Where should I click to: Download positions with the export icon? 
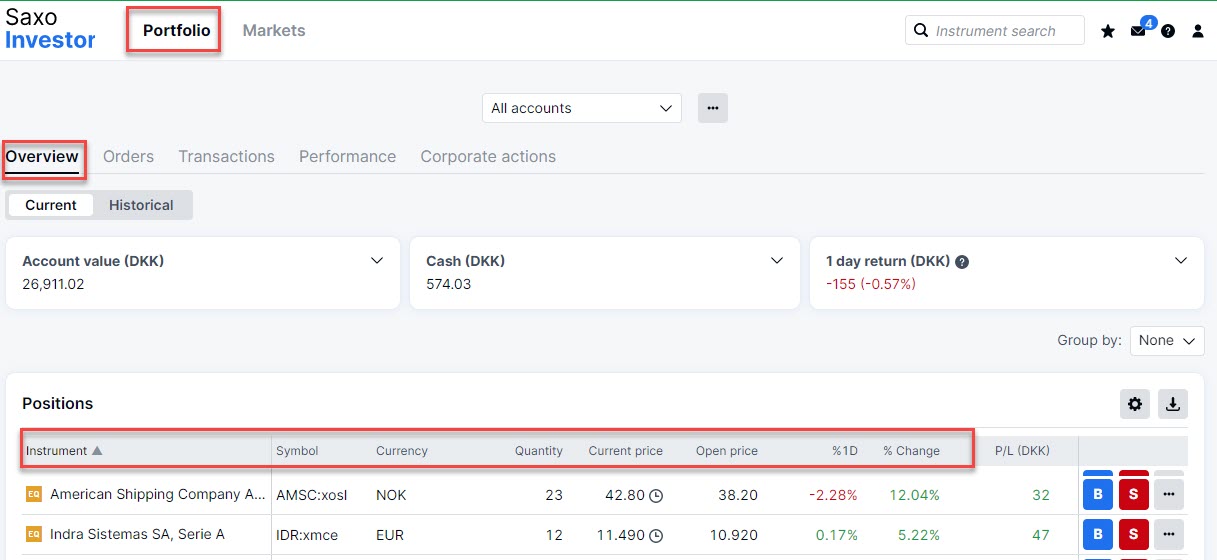point(1173,404)
